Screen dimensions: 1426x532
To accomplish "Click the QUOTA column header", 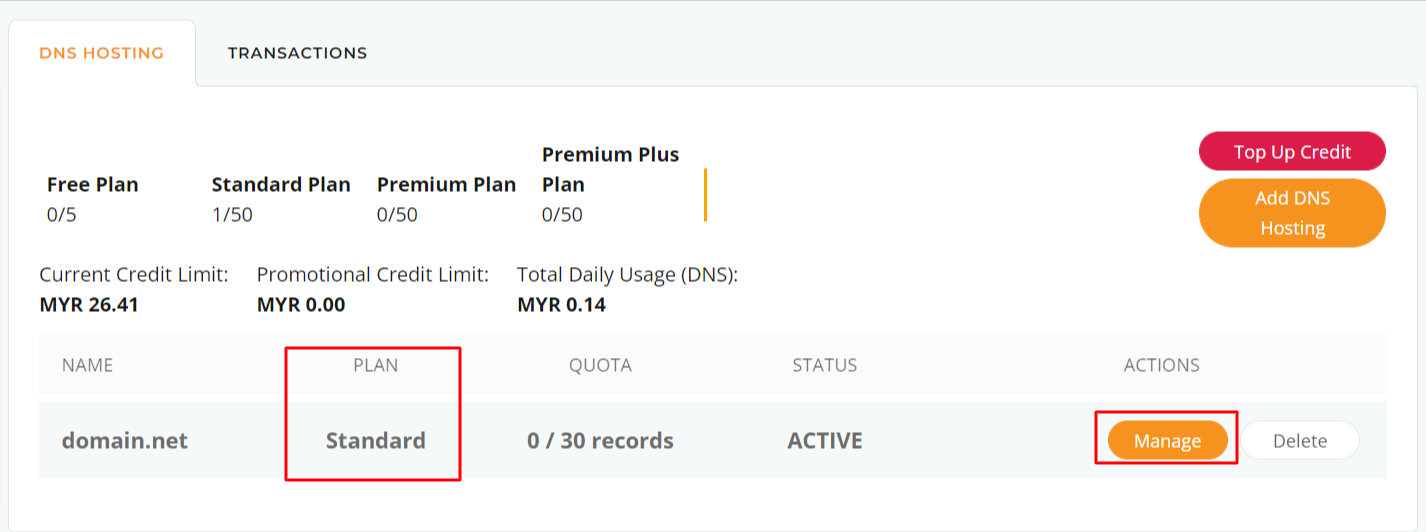I will [x=600, y=365].
